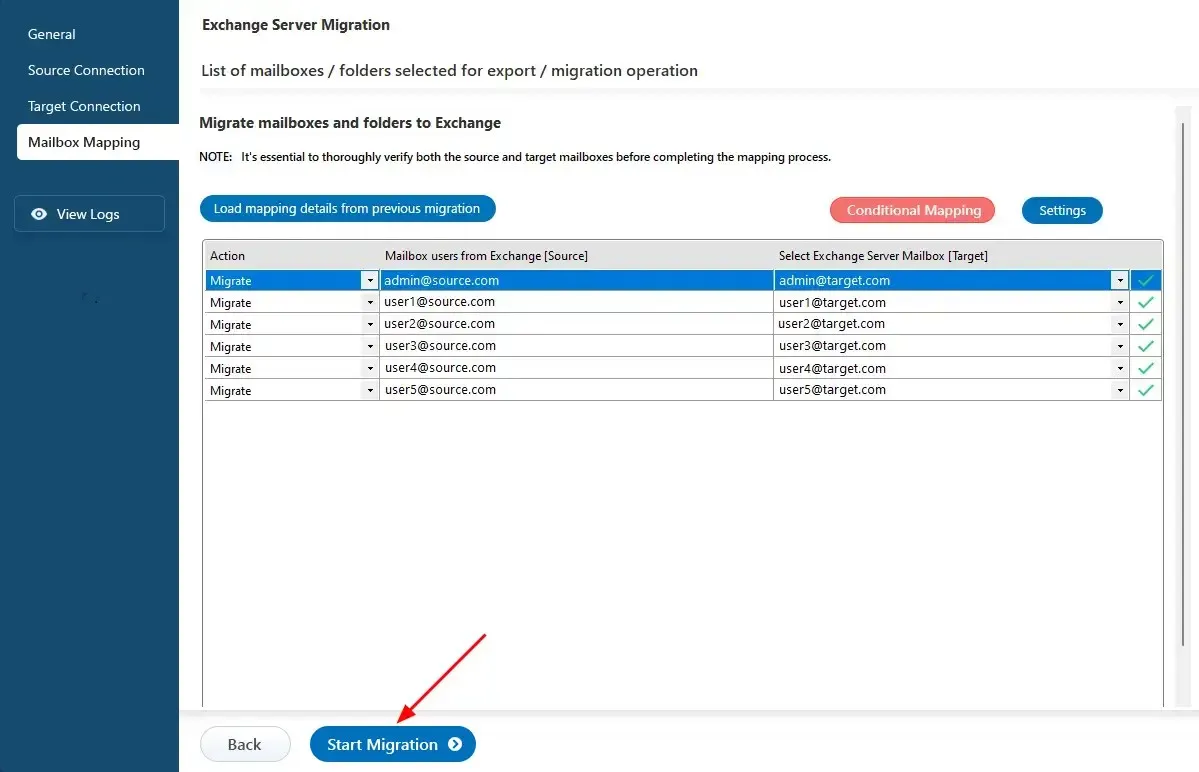Screen dimensions: 1199x772
Task: Select the user5@source.com mailbox cell
Action: [x=577, y=390]
